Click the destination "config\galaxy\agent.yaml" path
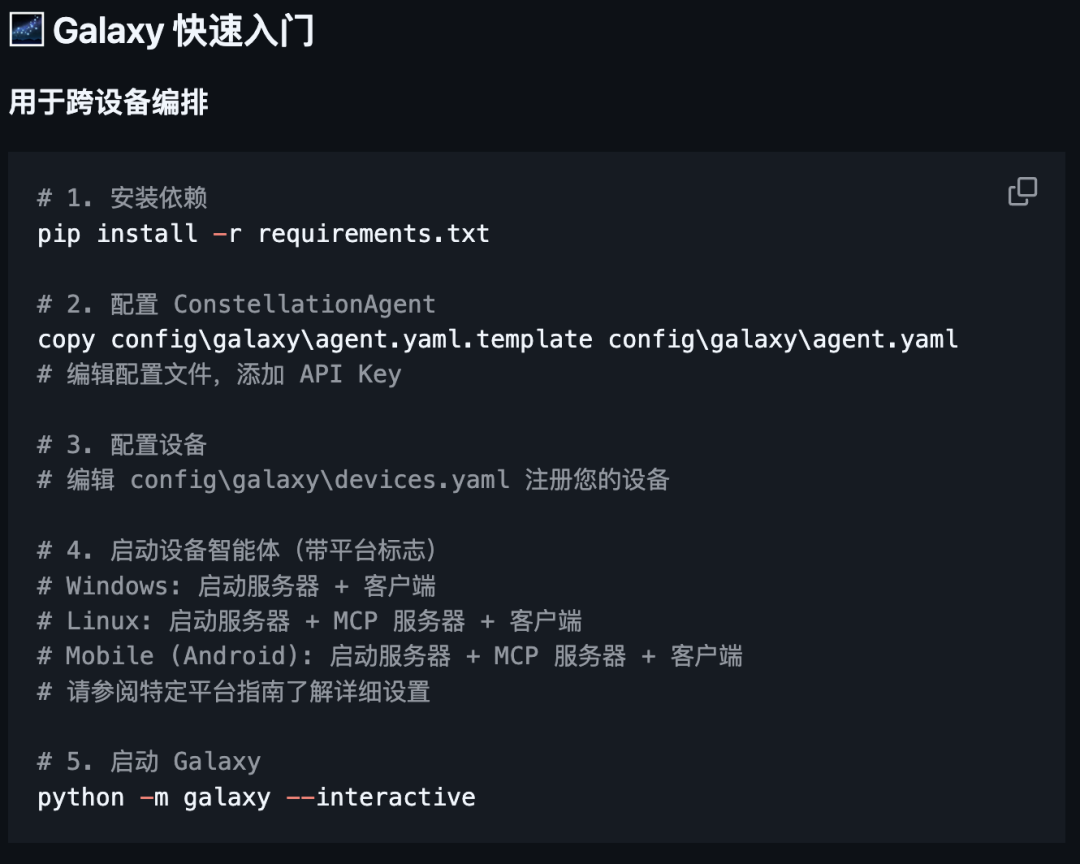 pos(783,339)
